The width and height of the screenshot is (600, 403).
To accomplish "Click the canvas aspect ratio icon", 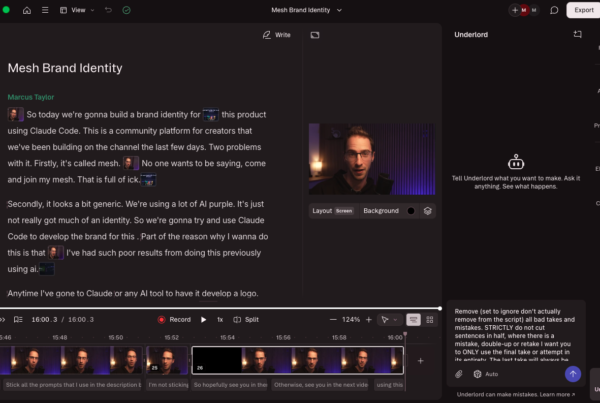I will click(x=315, y=34).
